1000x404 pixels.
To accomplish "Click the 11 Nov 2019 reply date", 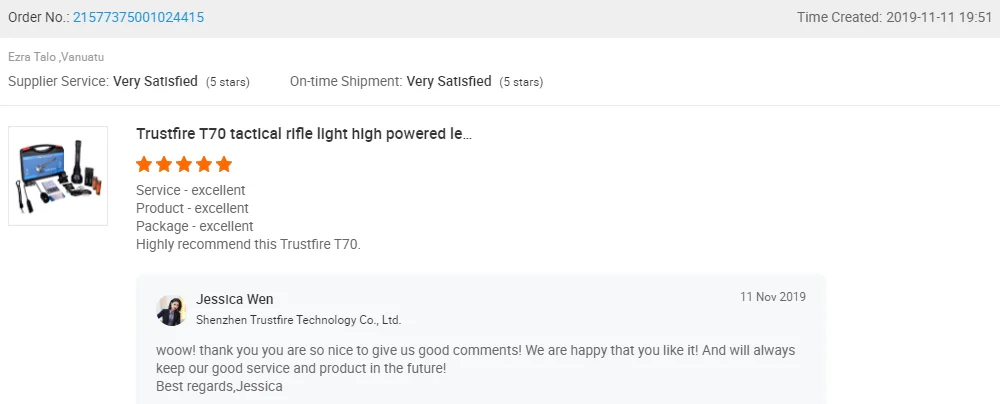I will click(773, 297).
